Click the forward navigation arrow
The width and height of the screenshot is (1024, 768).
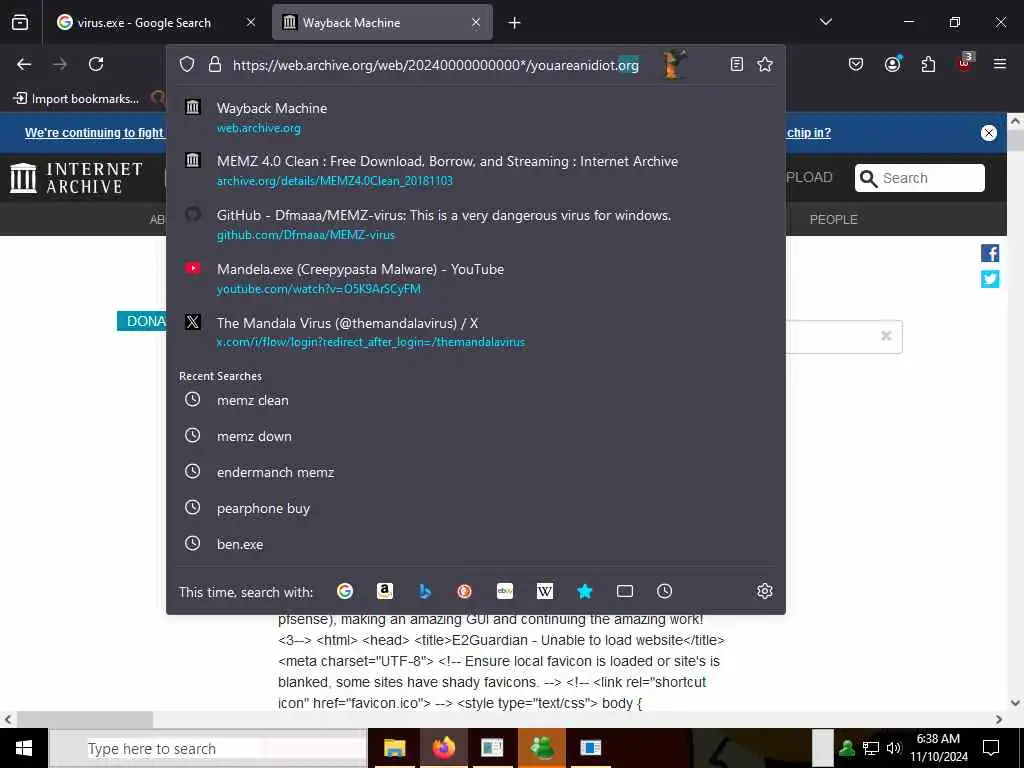[60, 64]
